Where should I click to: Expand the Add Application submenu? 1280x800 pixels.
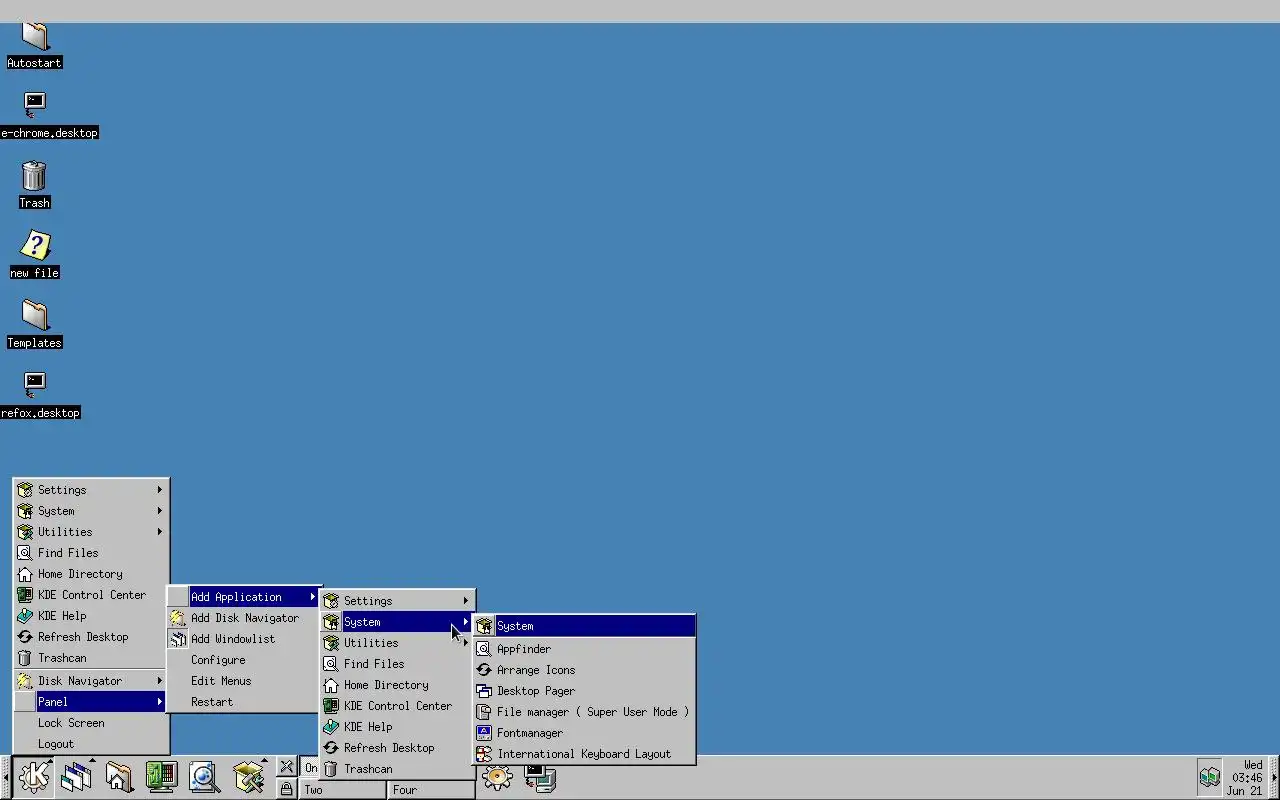click(x=244, y=597)
